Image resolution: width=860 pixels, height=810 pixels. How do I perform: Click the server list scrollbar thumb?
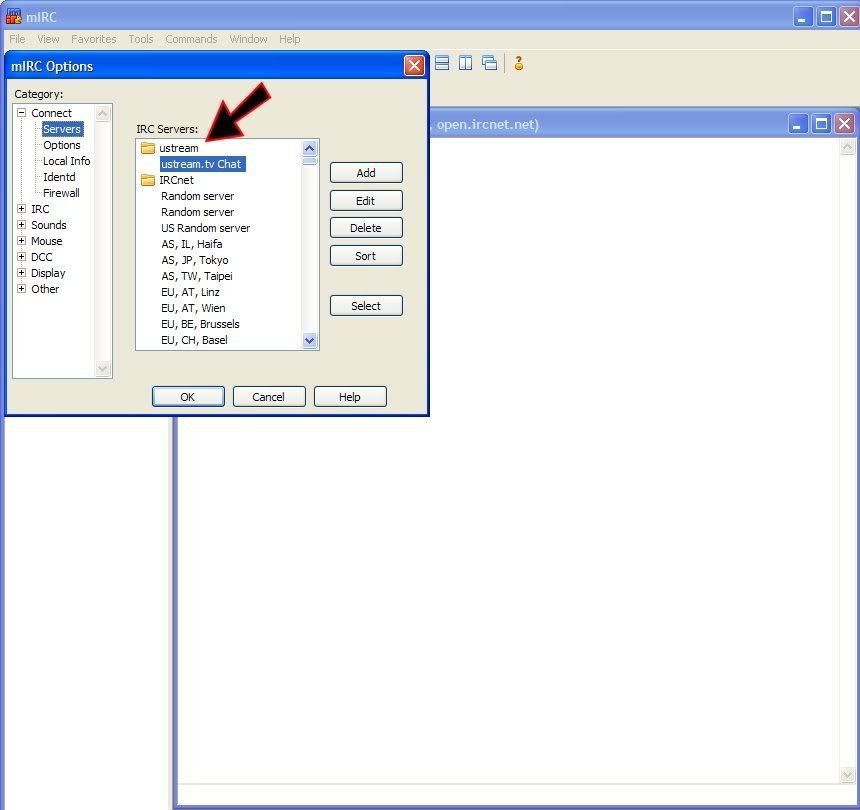point(309,161)
